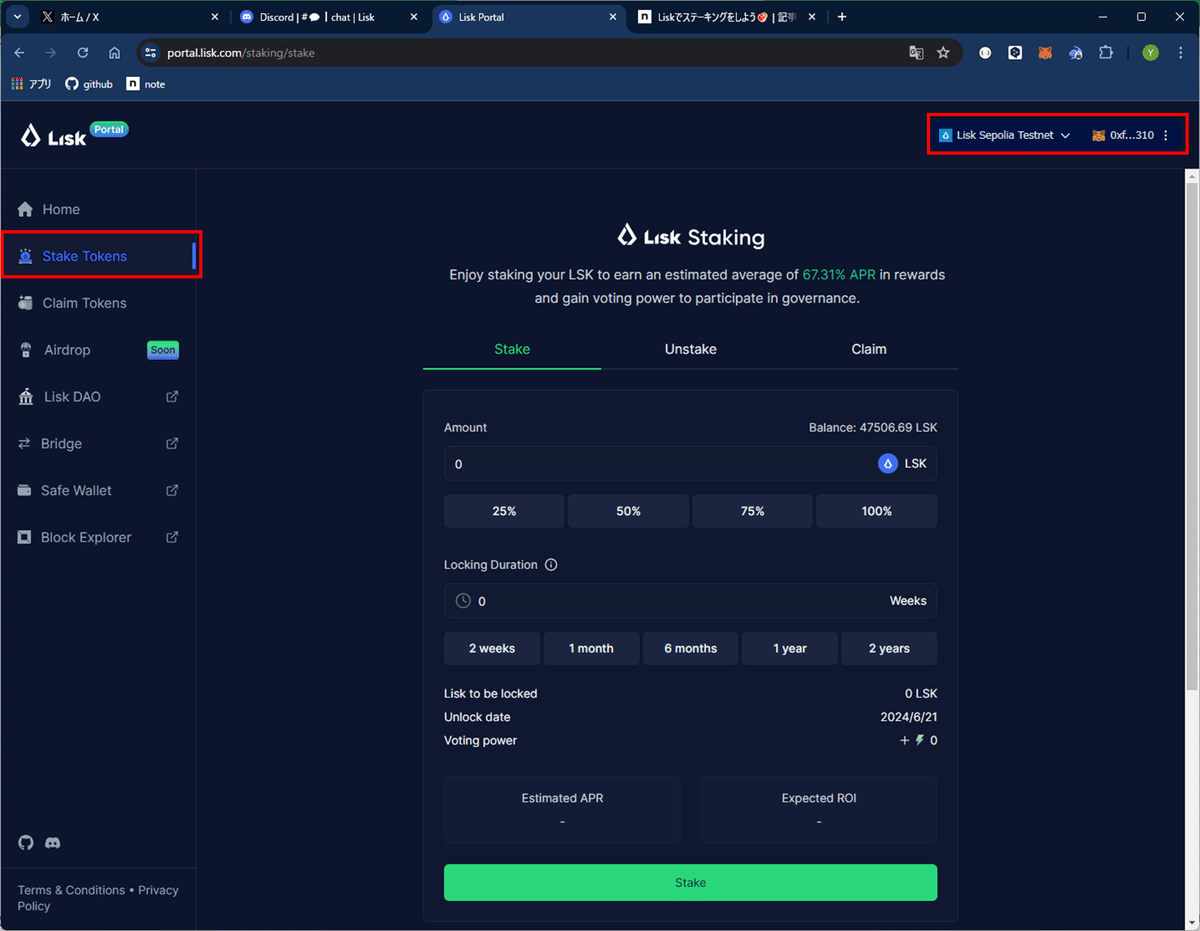
Task: Click browser Forward arrow
Action: pyautogui.click(x=51, y=52)
